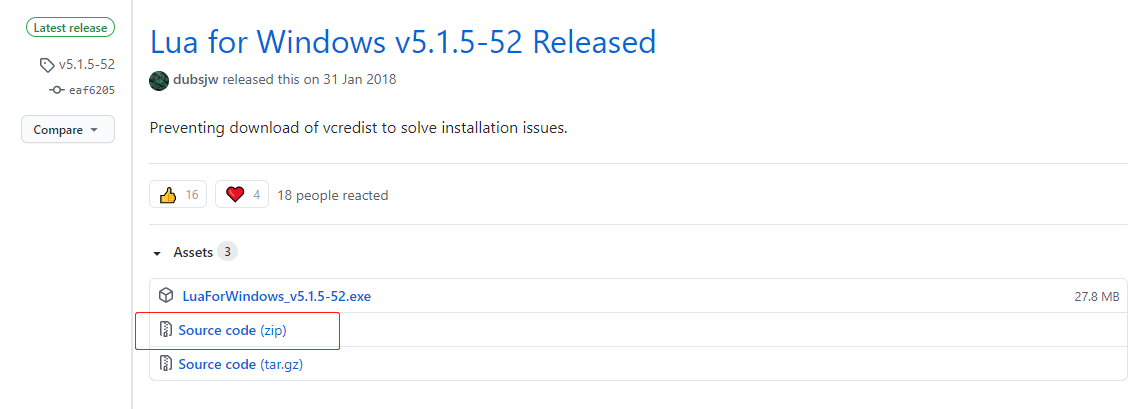Open commit eaf6205
Screen dimensions: 1148x409
[91, 90]
